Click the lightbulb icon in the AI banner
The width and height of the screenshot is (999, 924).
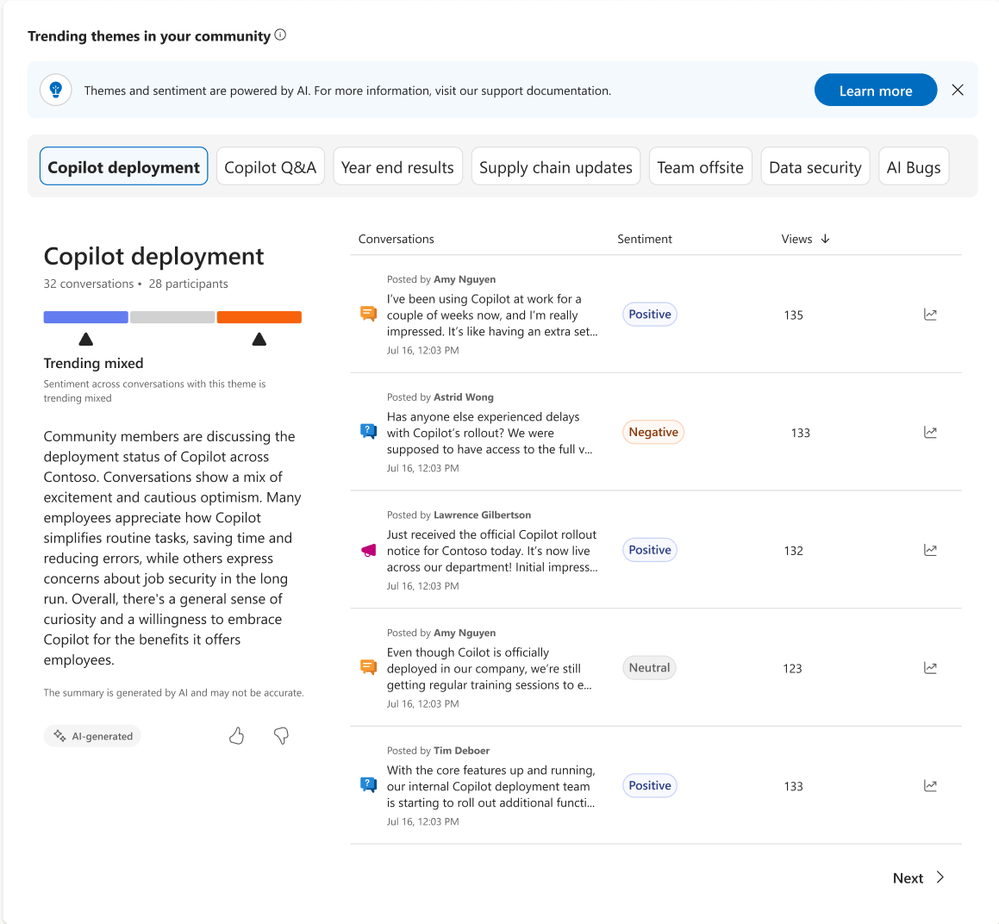tap(56, 90)
